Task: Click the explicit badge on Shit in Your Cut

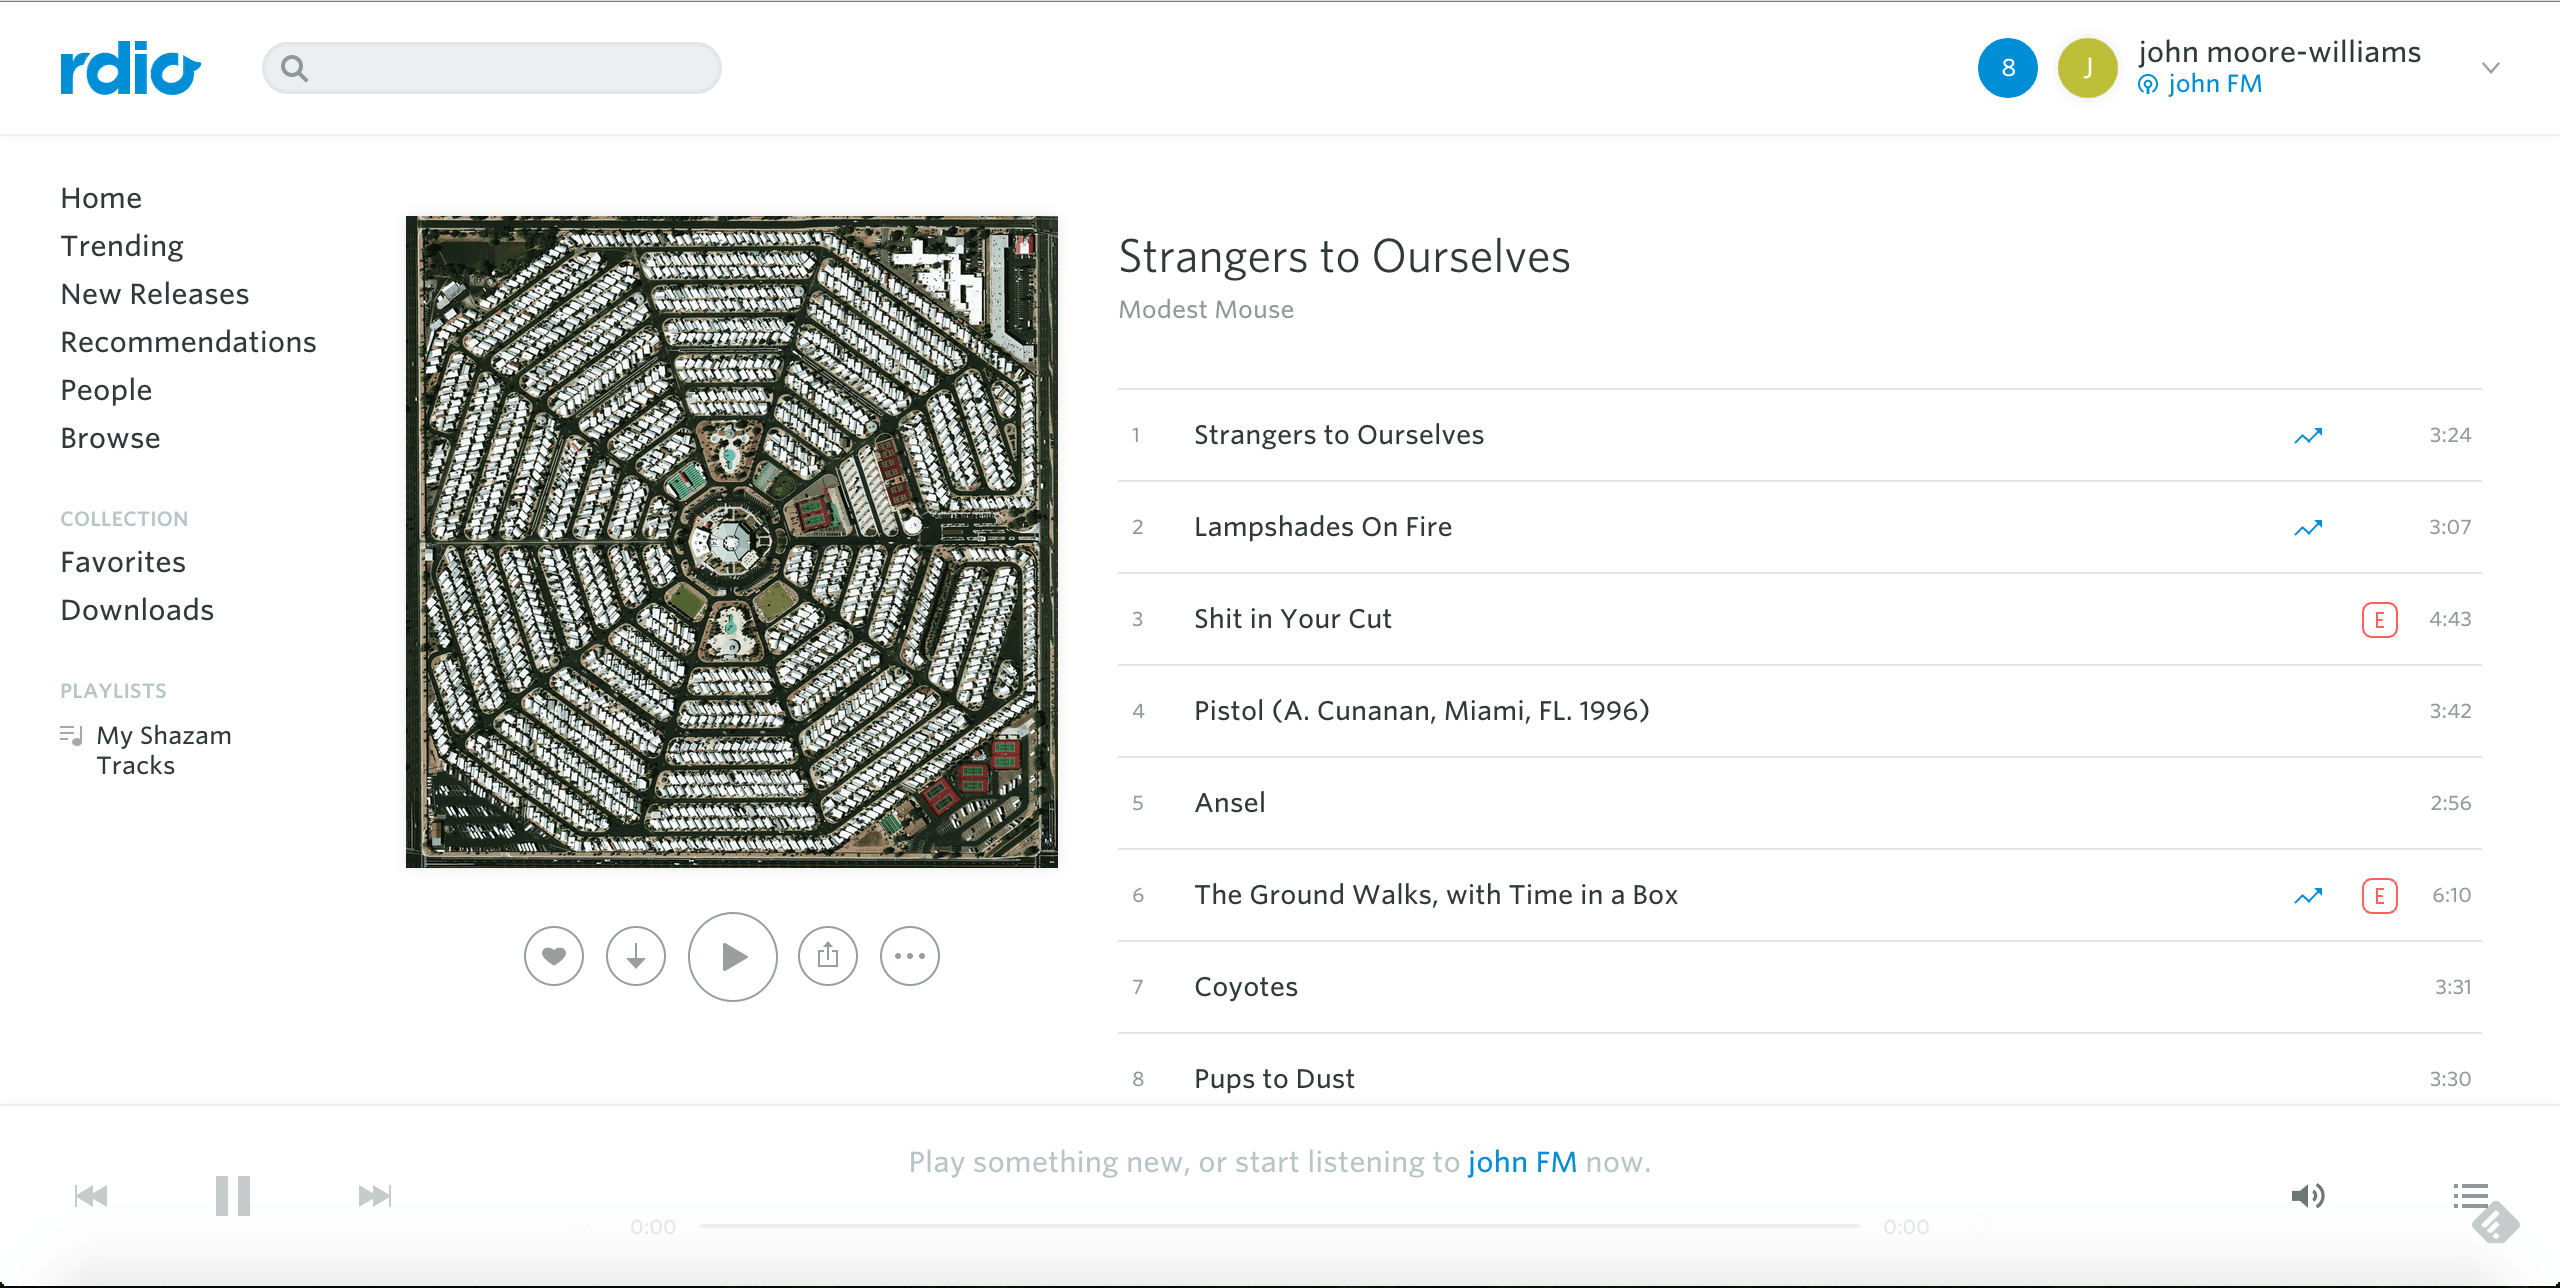Action: [x=2380, y=620]
